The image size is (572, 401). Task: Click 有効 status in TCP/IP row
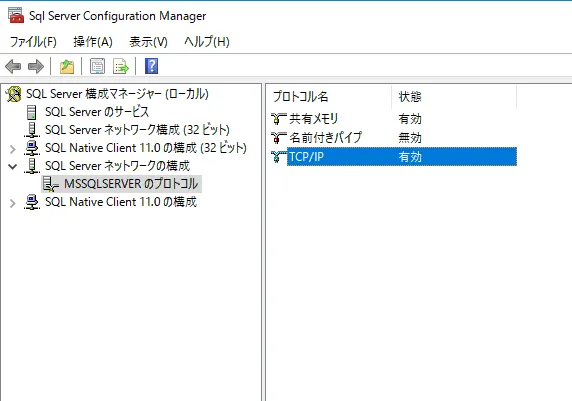(x=410, y=157)
